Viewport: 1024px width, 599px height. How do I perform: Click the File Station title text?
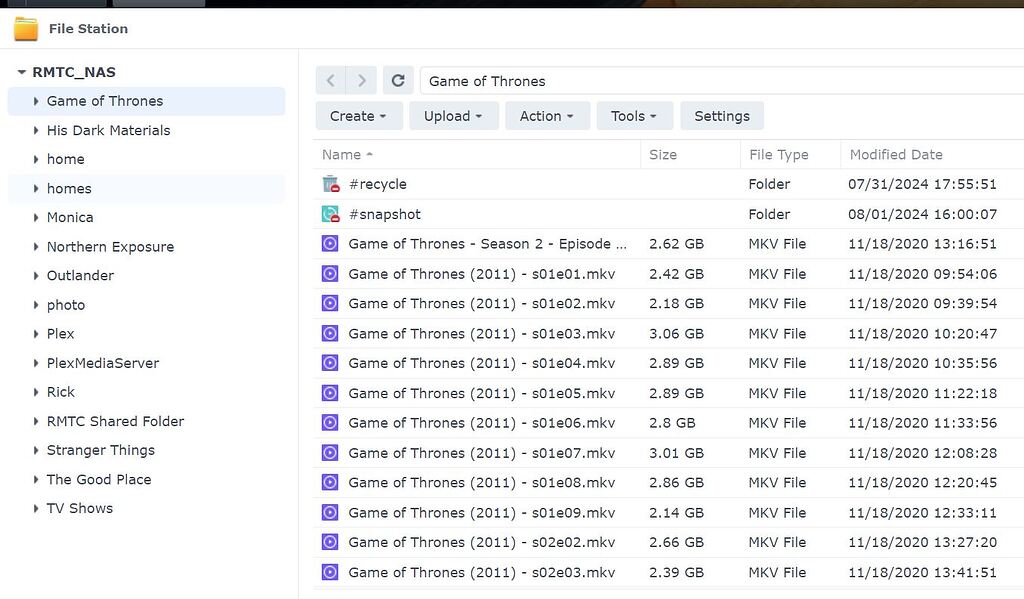88,29
